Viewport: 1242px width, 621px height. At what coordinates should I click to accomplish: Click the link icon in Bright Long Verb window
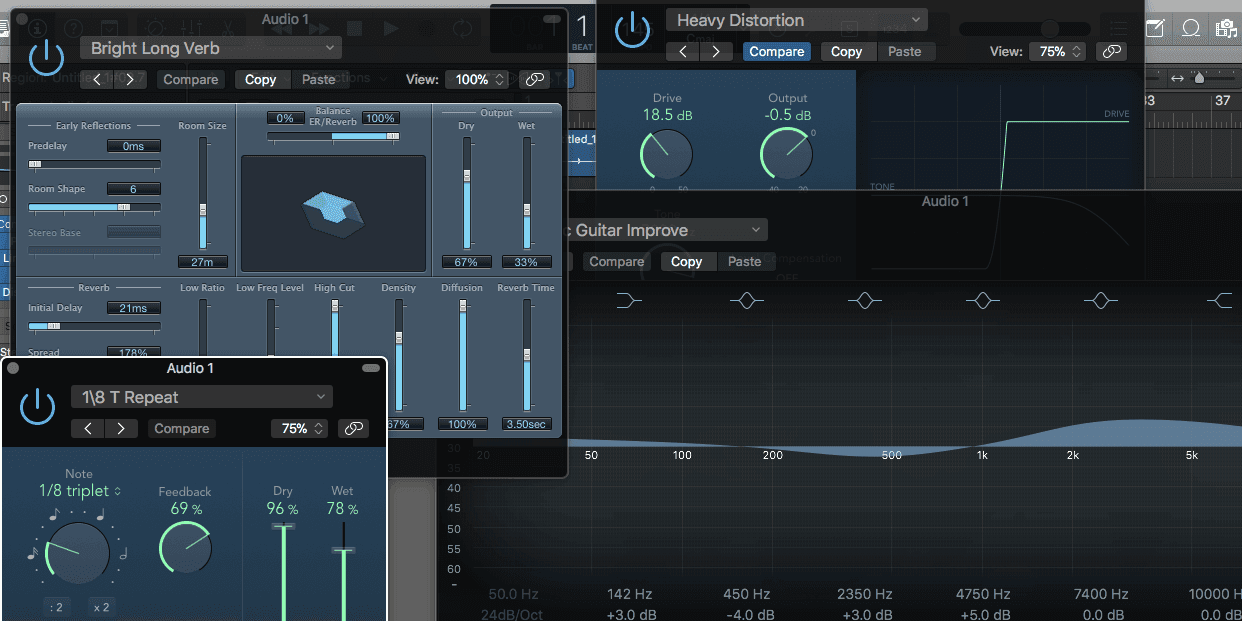(534, 78)
